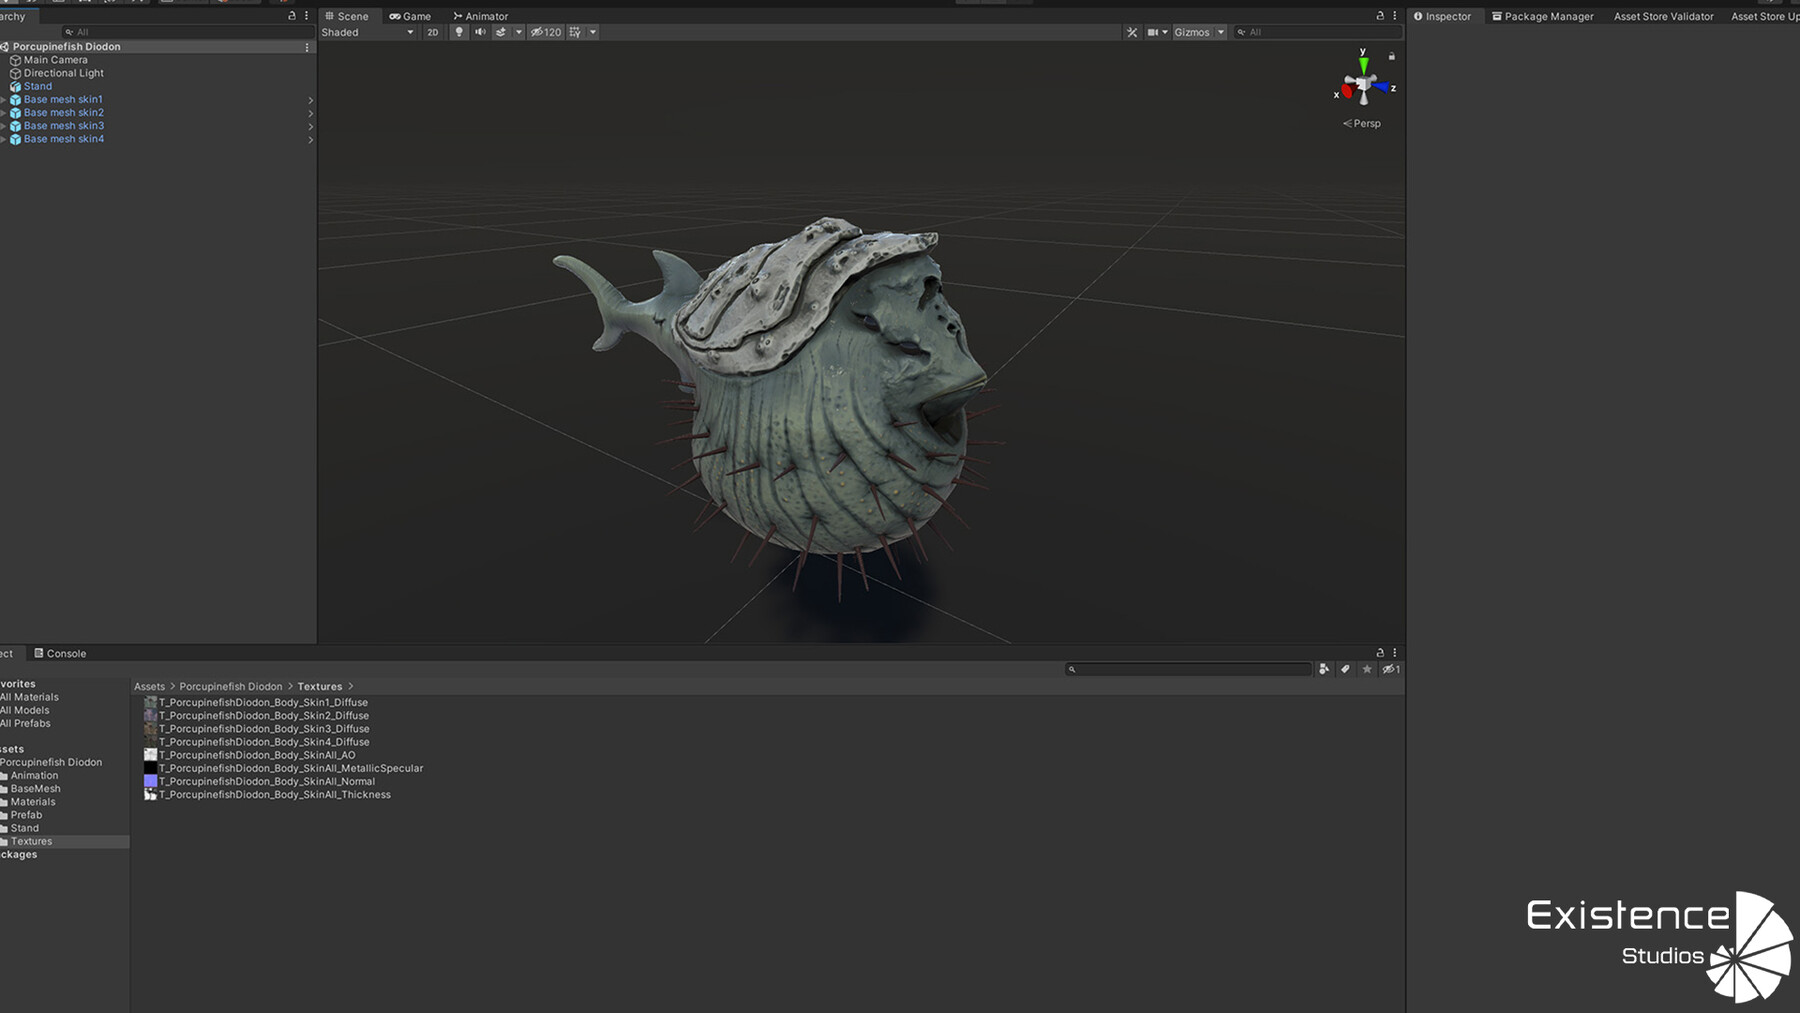Toggle the Gizmos button in Scene view
The width and height of the screenshot is (1800, 1013).
click(x=1193, y=32)
